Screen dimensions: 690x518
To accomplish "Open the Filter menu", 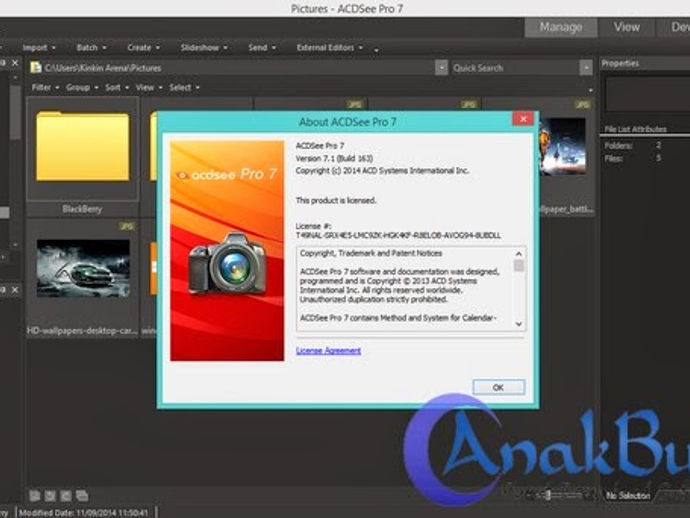I will point(45,88).
